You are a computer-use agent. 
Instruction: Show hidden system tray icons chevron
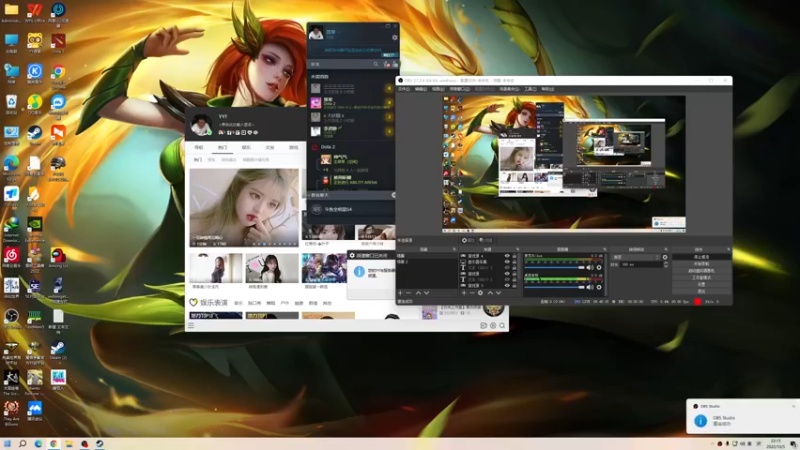click(712, 444)
